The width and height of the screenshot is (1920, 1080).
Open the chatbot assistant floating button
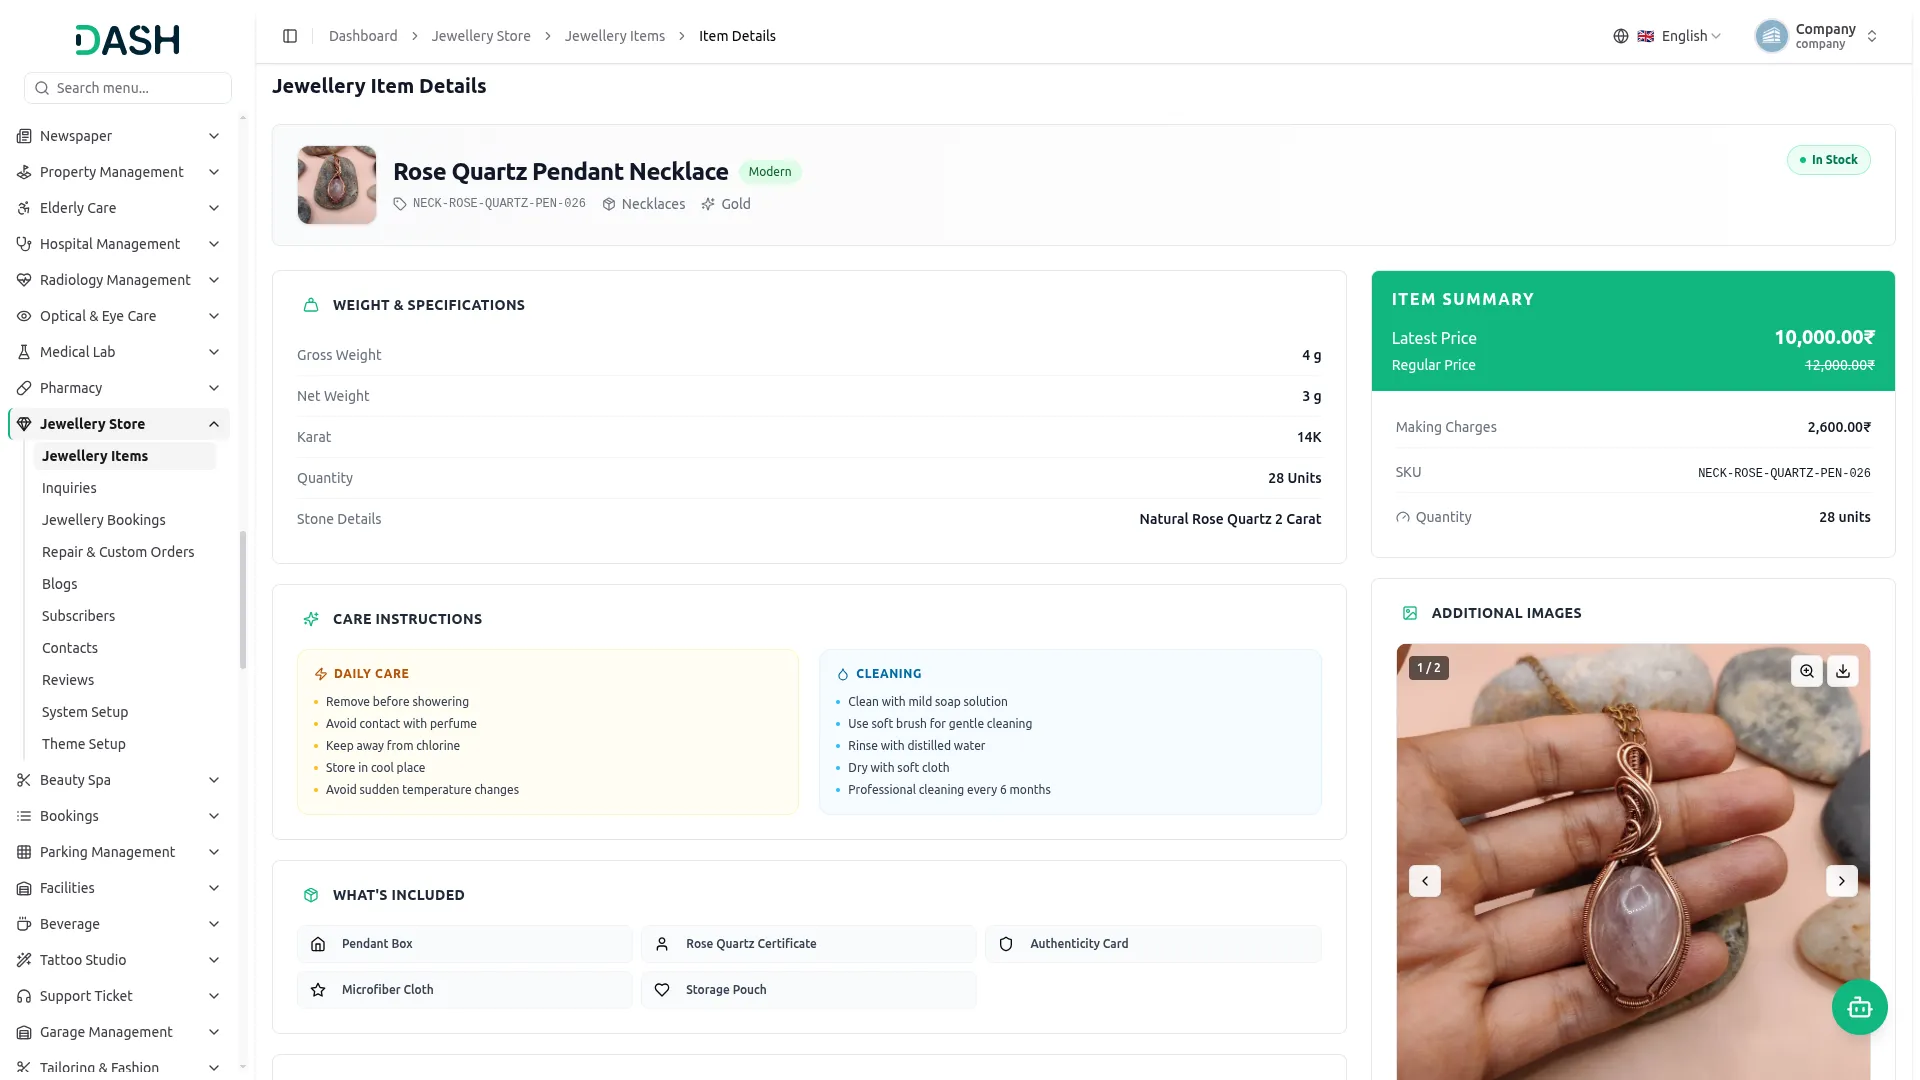click(1860, 1007)
